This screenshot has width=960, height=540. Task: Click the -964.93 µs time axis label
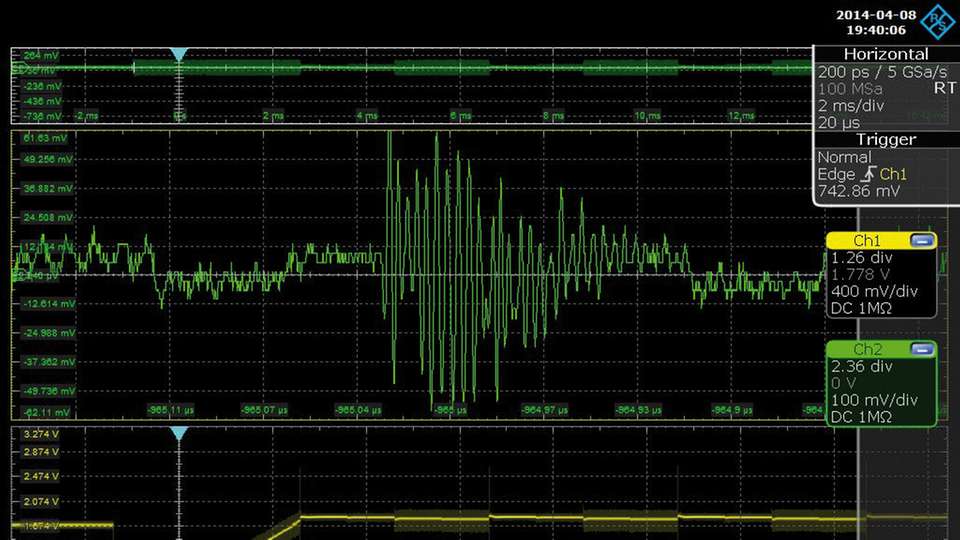pyautogui.click(x=638, y=410)
